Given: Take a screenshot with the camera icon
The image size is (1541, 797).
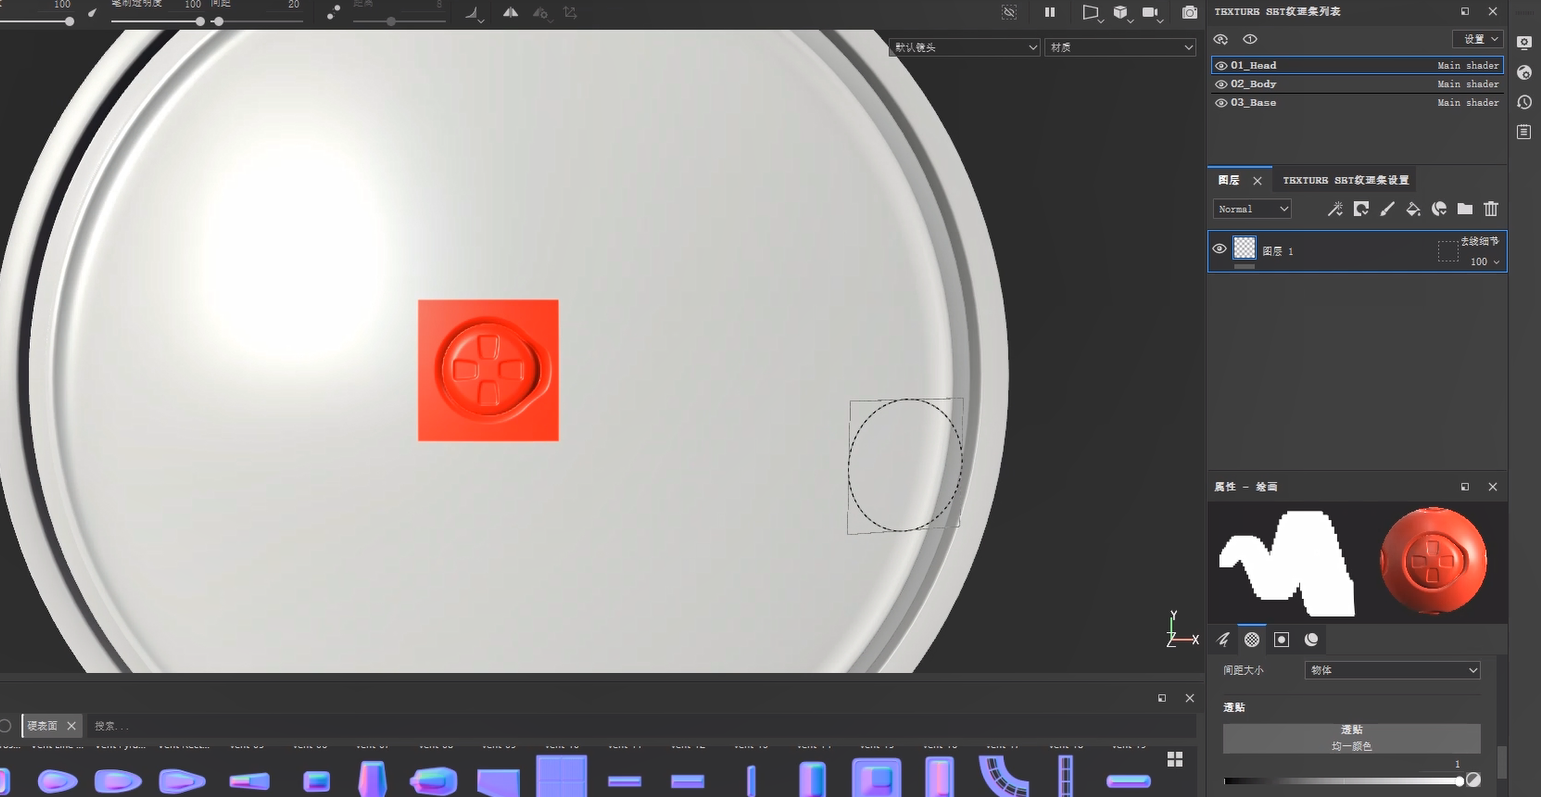Looking at the screenshot, I should (1190, 13).
